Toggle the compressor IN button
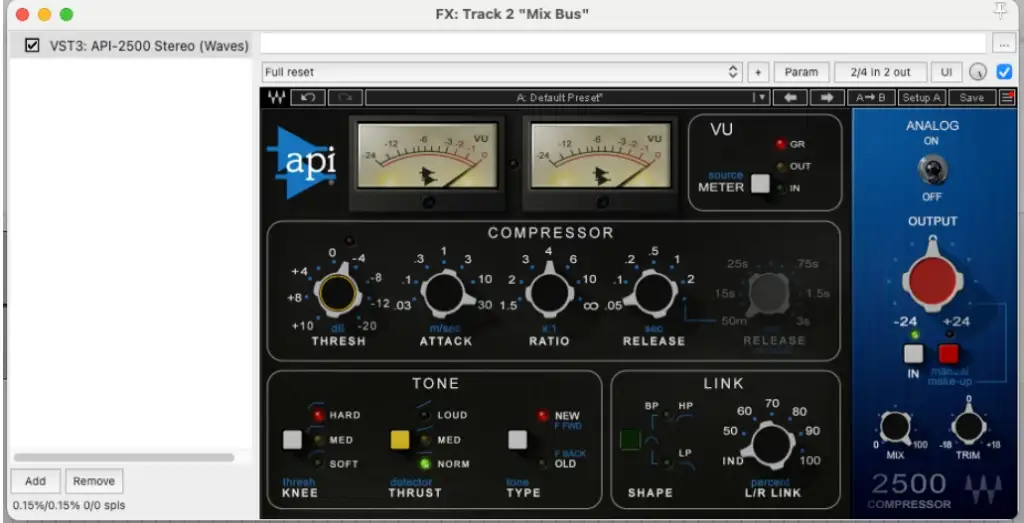The image size is (1024, 523). [x=912, y=353]
